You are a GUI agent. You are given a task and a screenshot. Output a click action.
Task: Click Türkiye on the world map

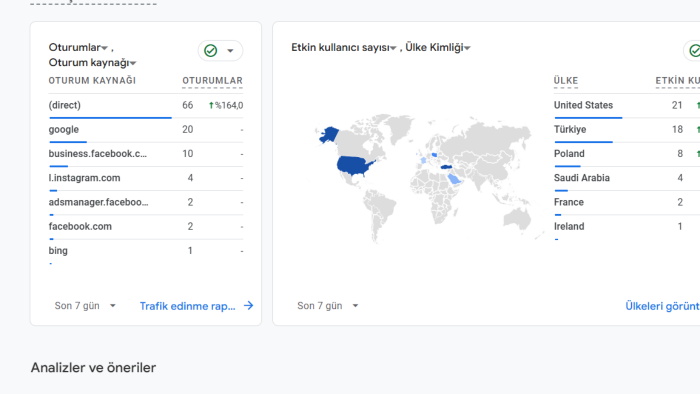point(446,167)
